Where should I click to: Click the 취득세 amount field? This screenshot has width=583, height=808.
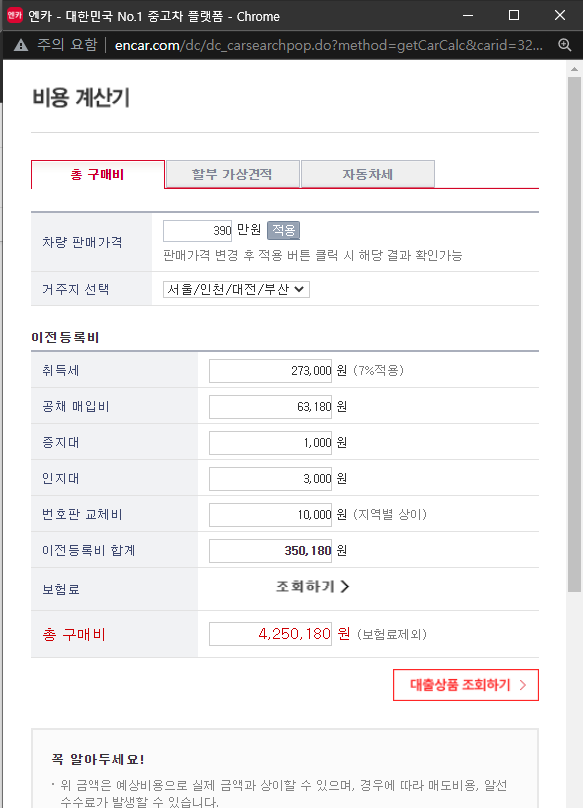pyautogui.click(x=269, y=370)
